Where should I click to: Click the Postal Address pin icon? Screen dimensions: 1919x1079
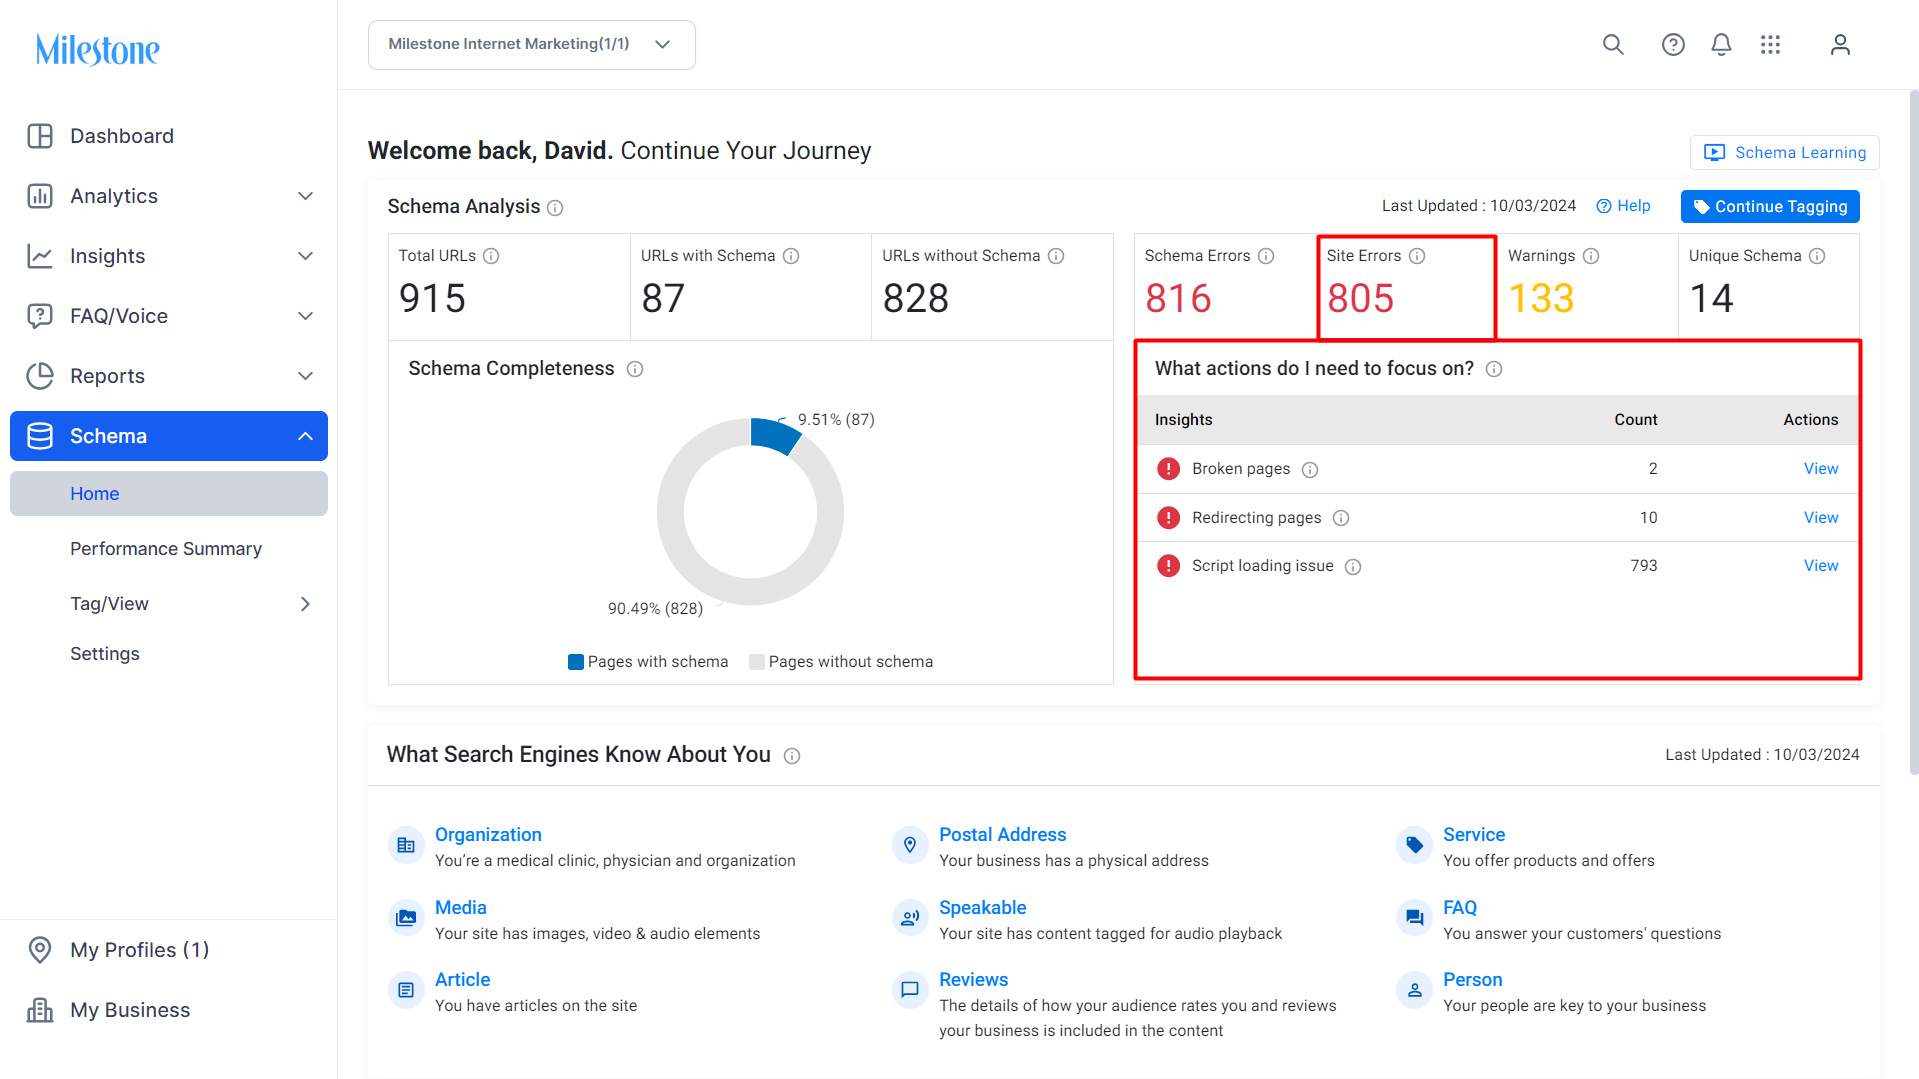pos(910,846)
